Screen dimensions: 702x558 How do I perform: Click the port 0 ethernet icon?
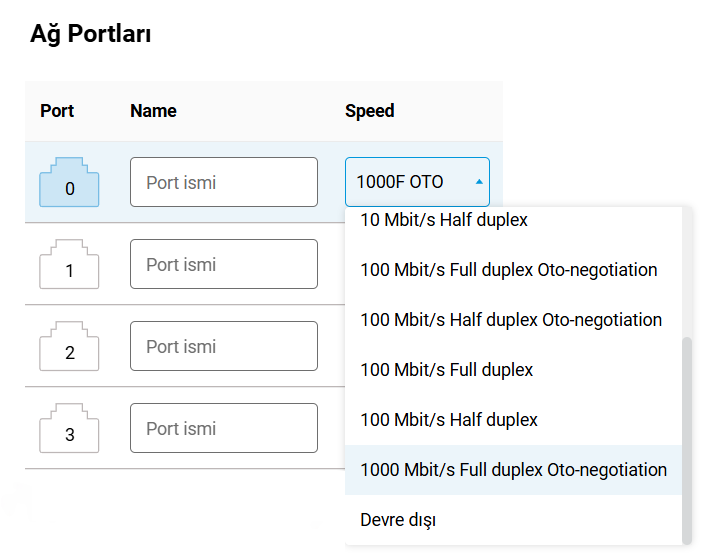(x=69, y=182)
